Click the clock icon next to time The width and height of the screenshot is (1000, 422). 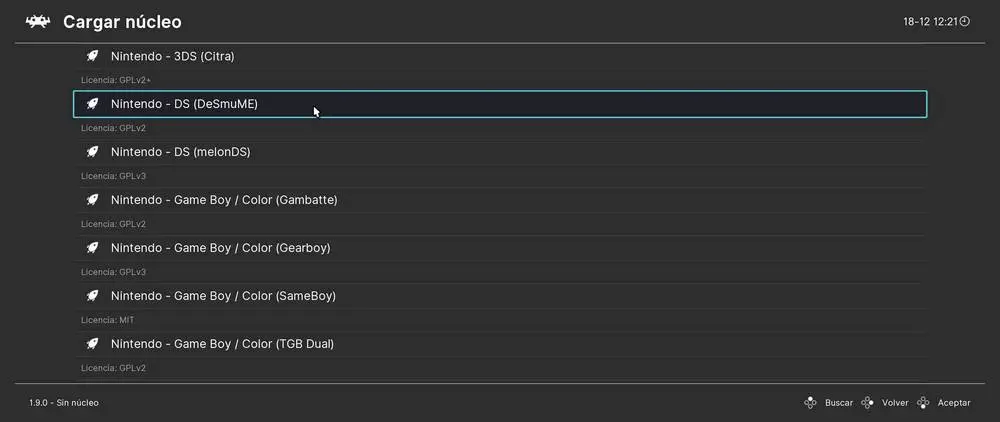pyautogui.click(x=965, y=21)
